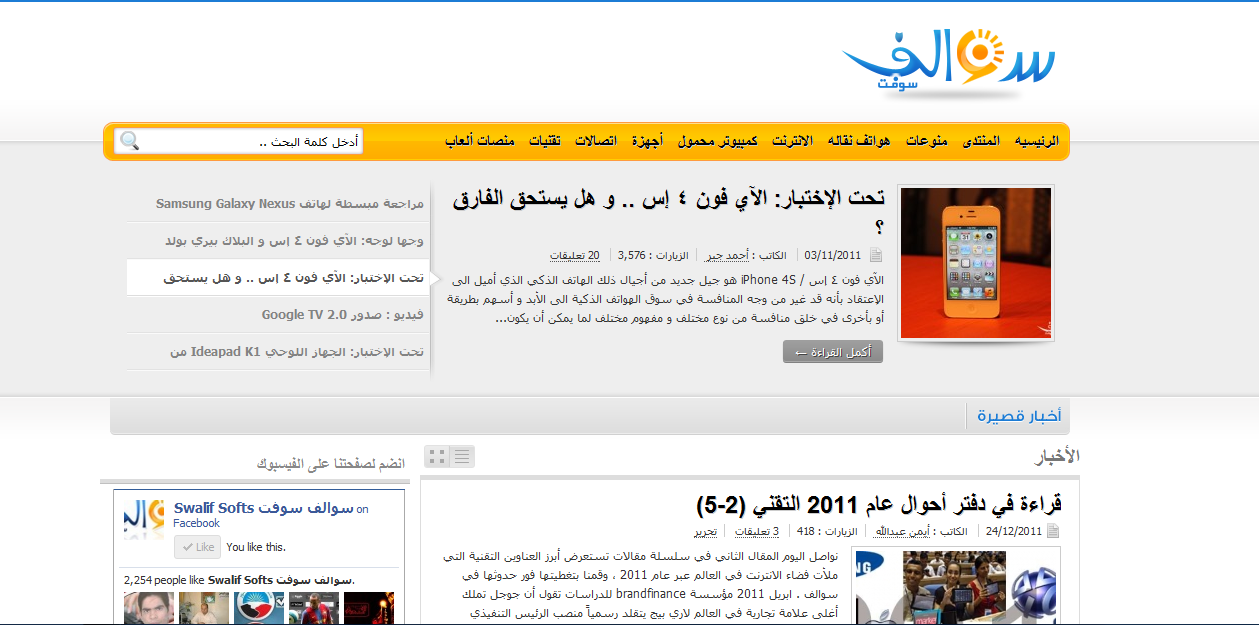
Task: Click the document icon beside date 03/11/2011
Action: 876,255
